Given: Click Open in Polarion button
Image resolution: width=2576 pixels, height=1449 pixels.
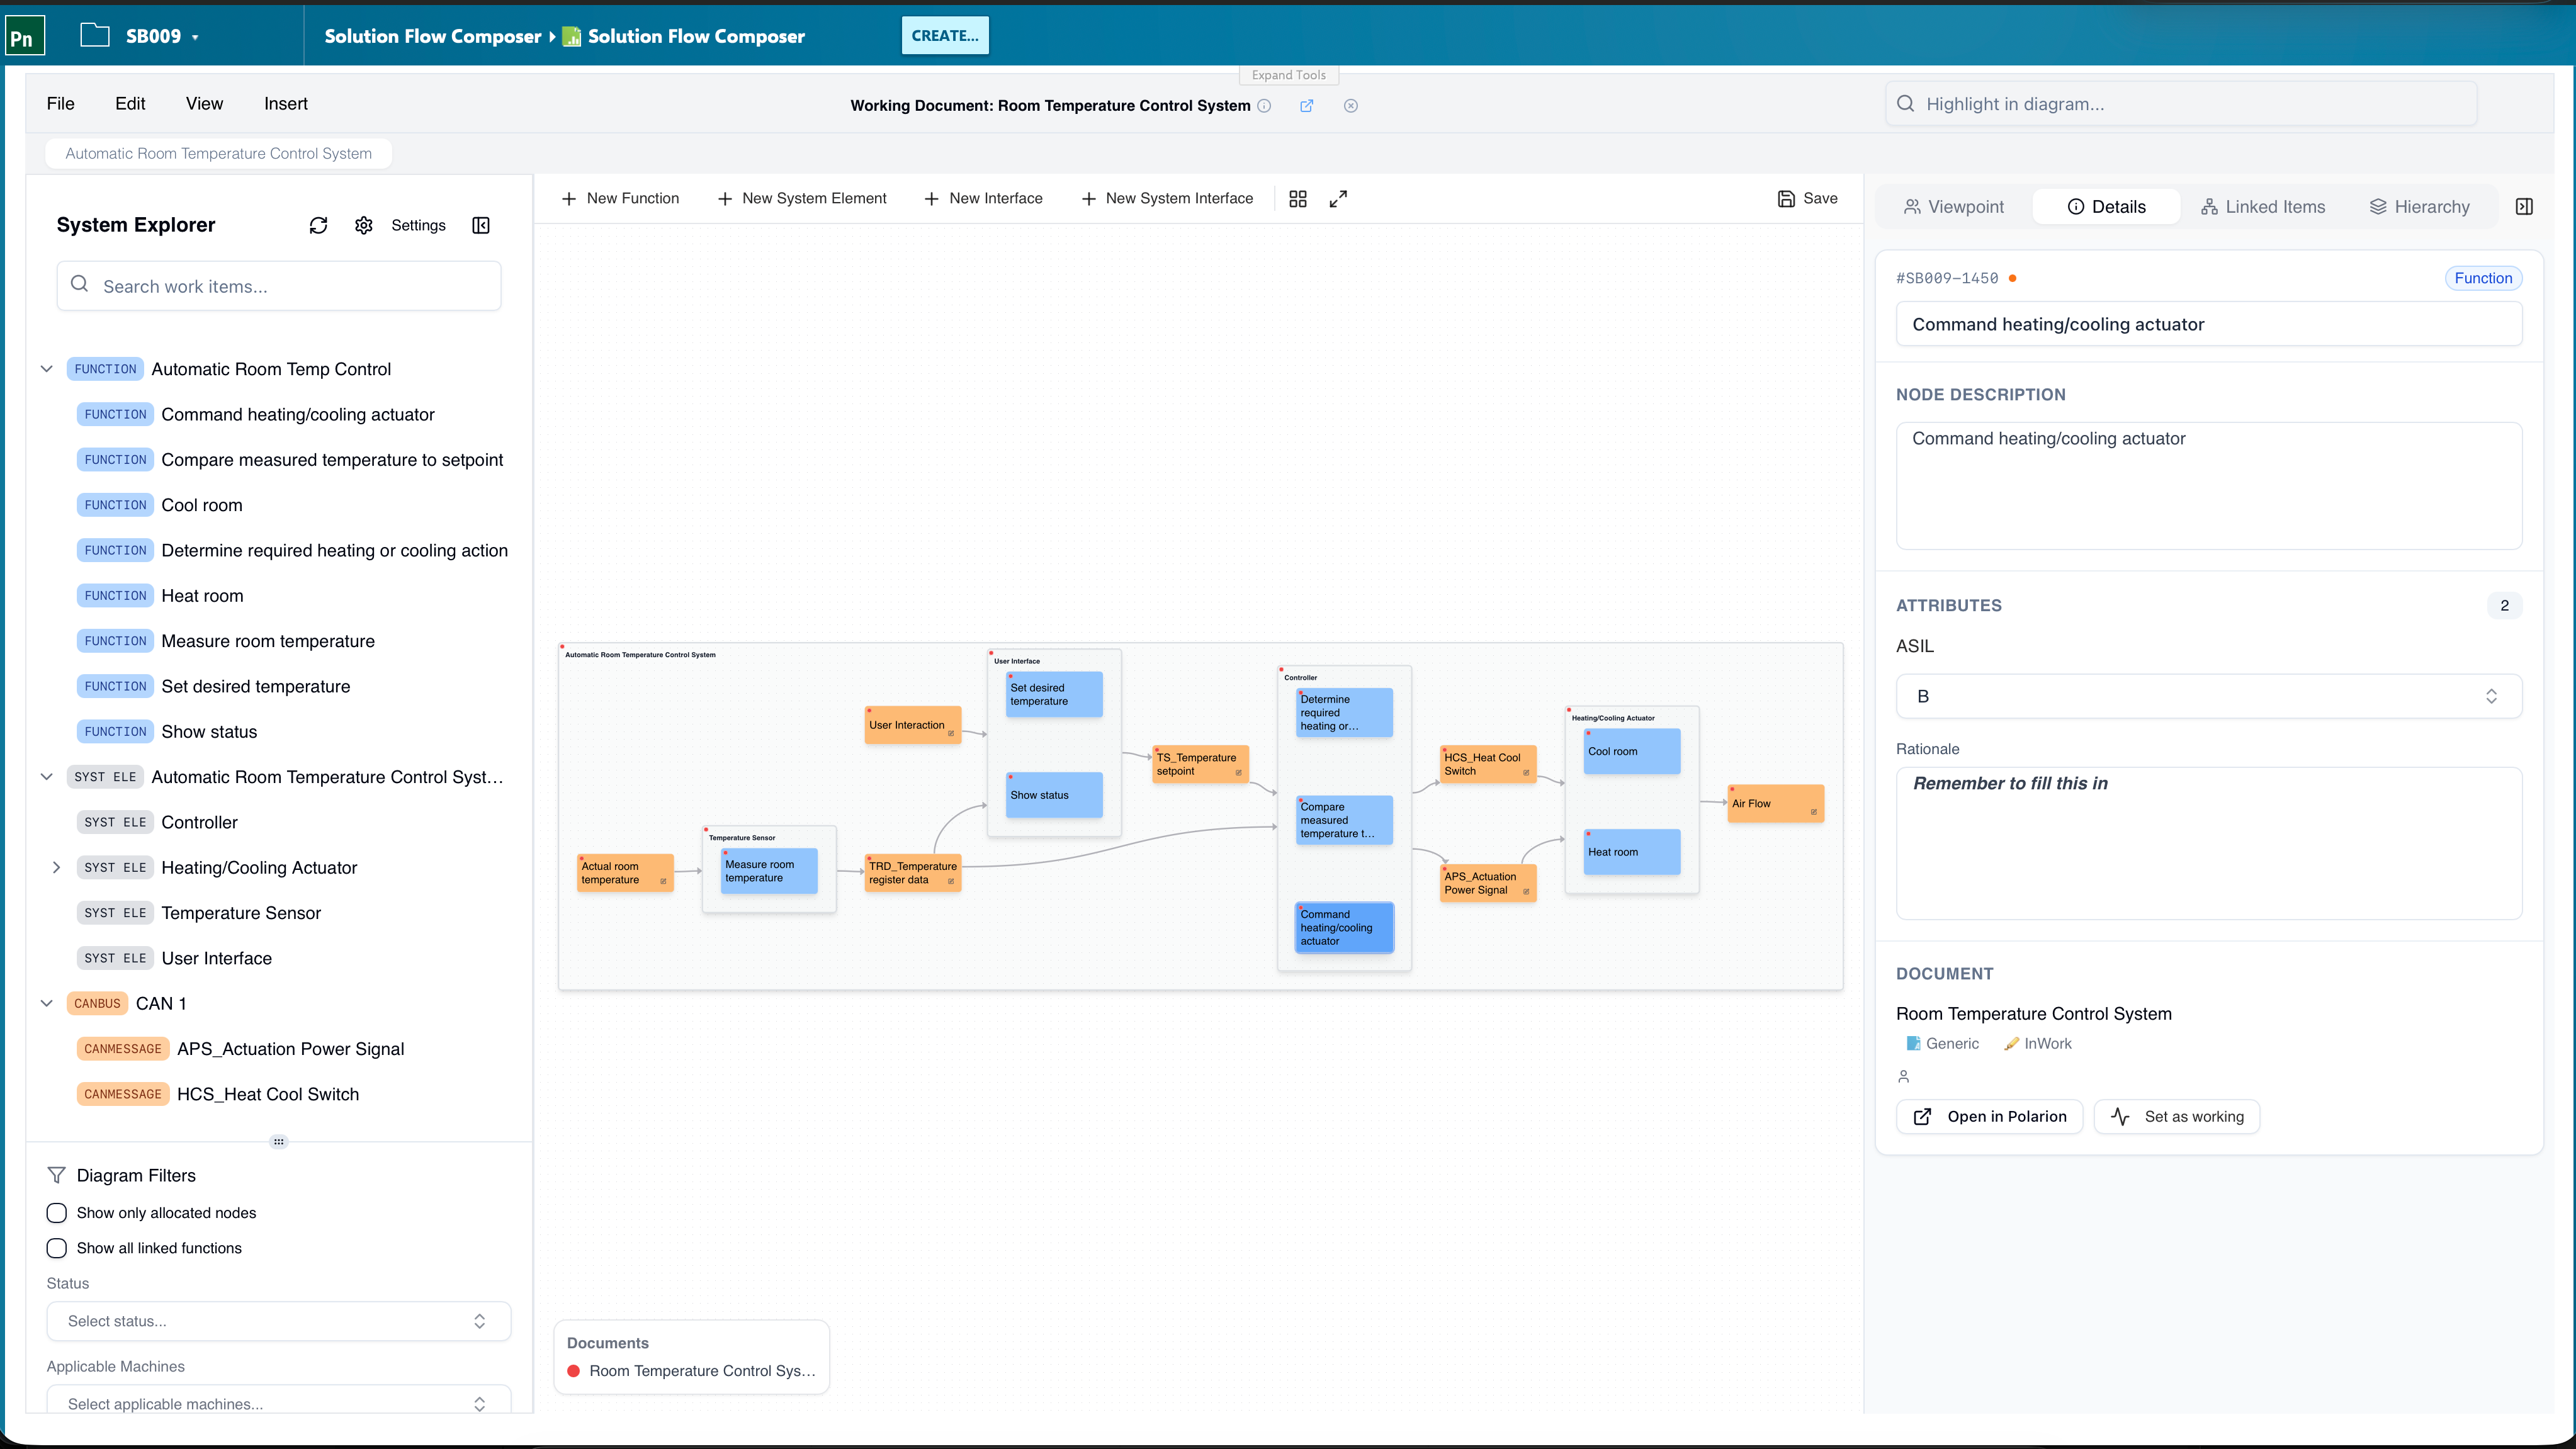Looking at the screenshot, I should click(x=1989, y=1117).
